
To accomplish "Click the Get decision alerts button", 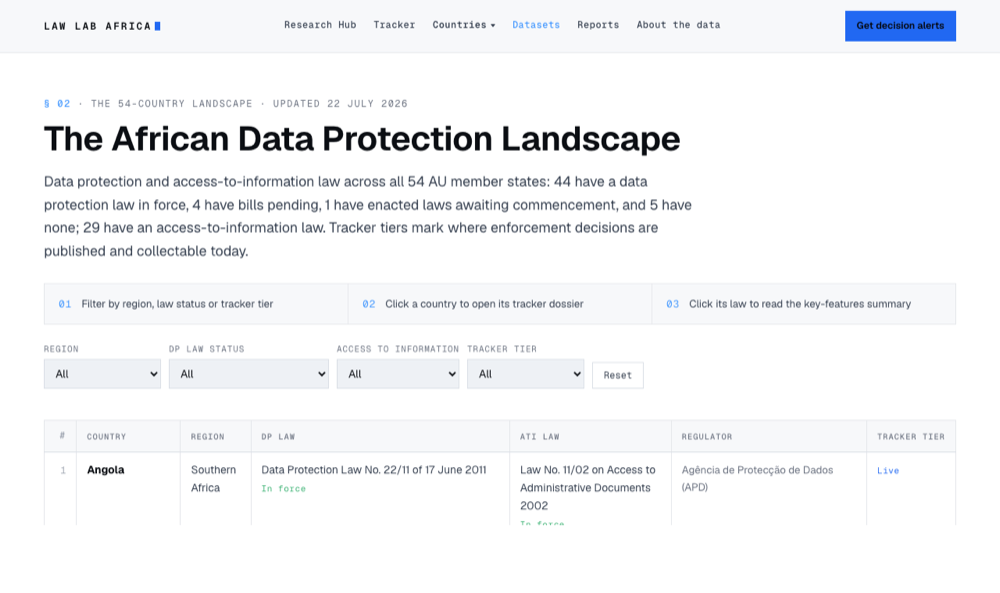I will 900,26.
